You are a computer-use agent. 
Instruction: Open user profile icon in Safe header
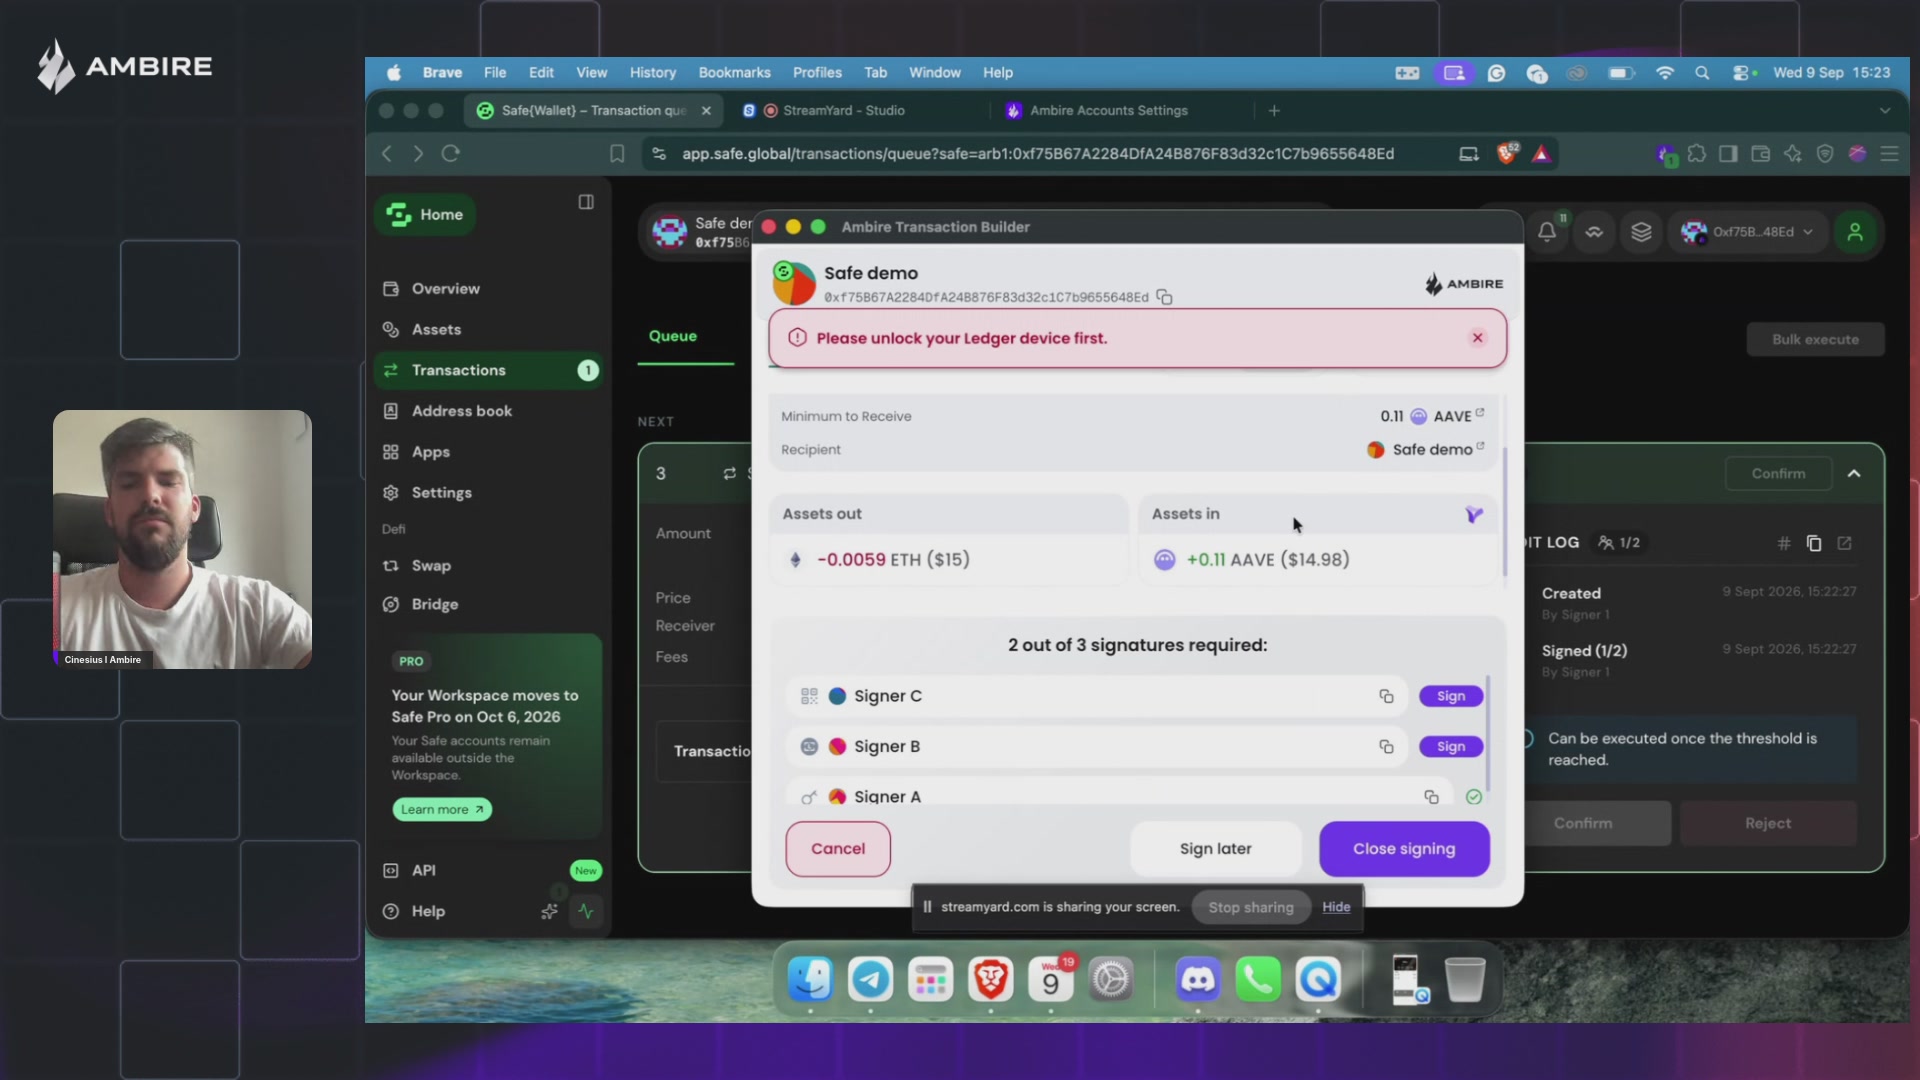click(1855, 232)
